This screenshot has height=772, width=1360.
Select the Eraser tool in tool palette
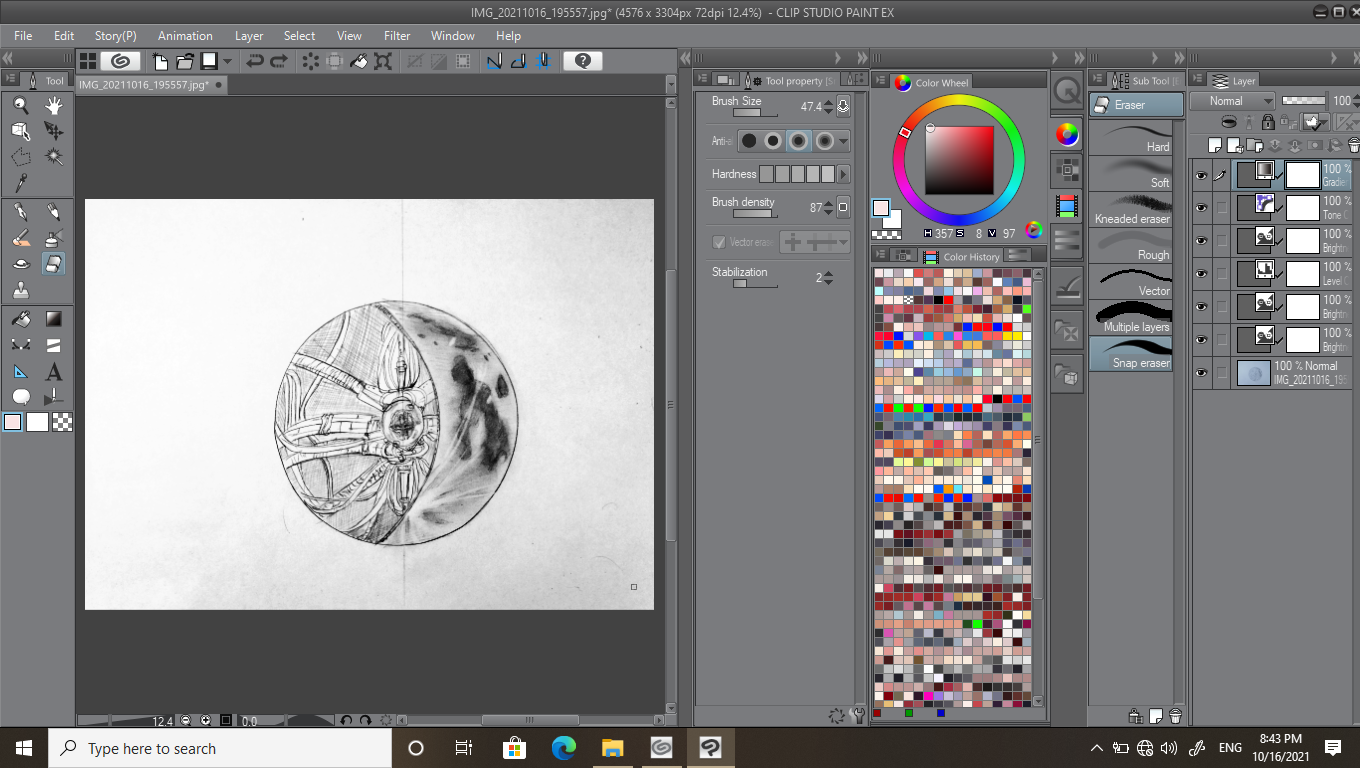(x=54, y=264)
